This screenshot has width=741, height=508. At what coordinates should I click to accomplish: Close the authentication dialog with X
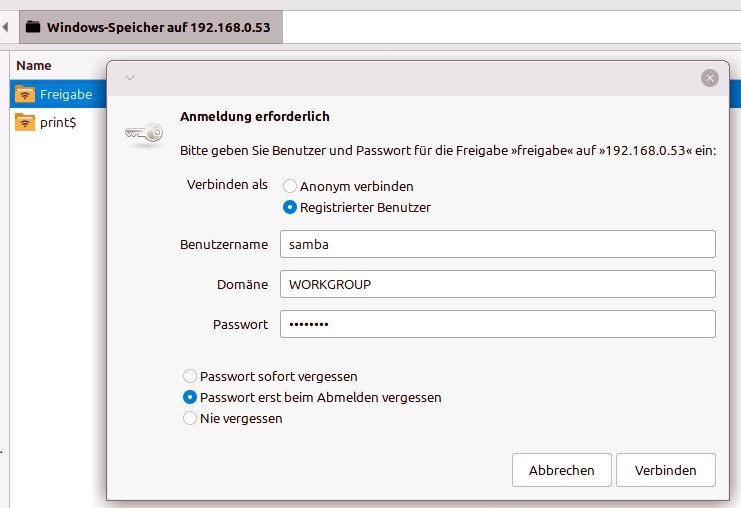710,77
